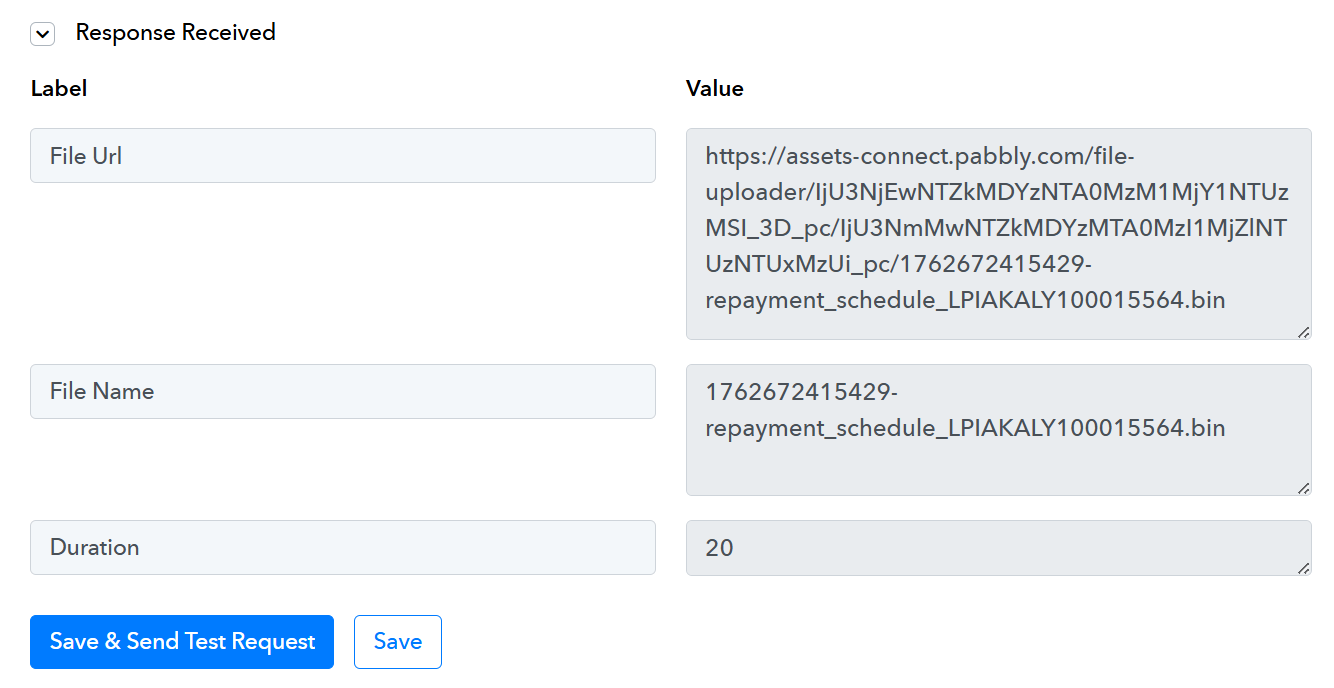
Task: Focus the File Url label field
Action: tap(342, 156)
